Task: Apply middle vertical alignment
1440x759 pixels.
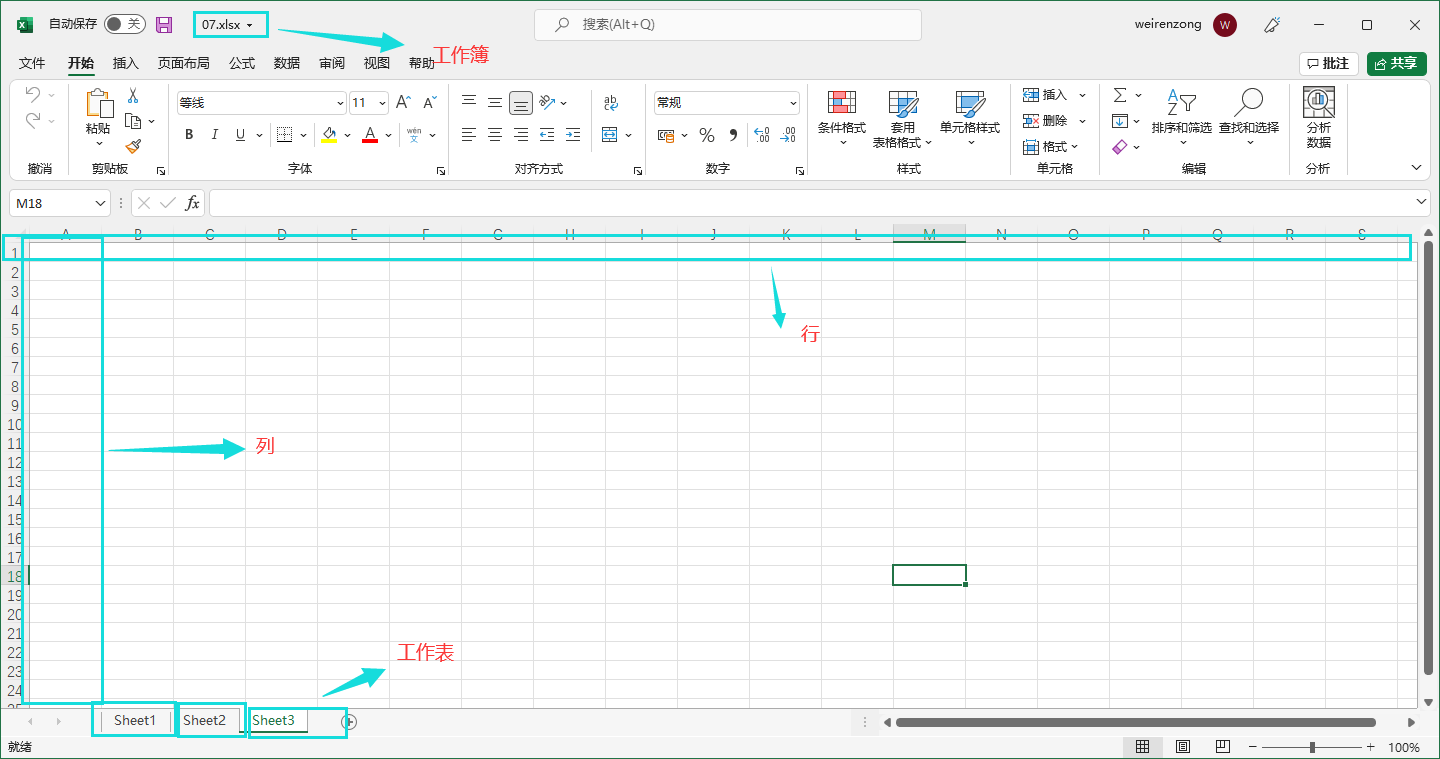Action: pyautogui.click(x=494, y=102)
